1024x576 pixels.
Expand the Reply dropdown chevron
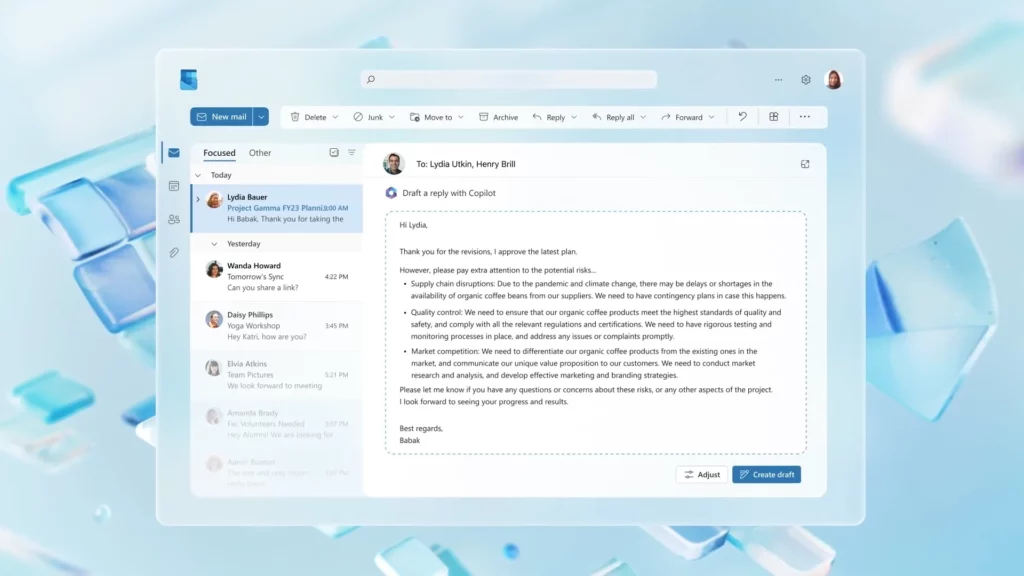pos(574,118)
